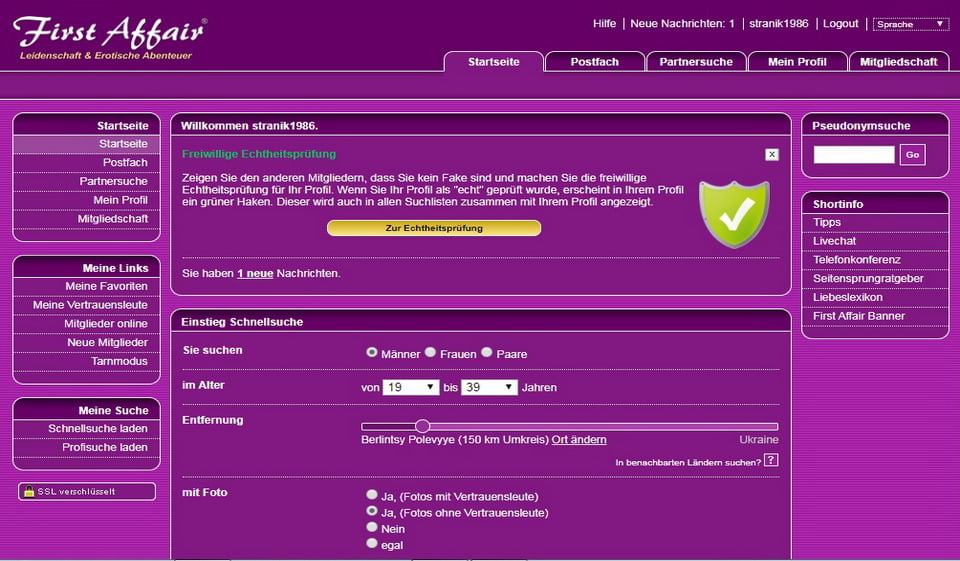Screen dimensions: 960x561
Task: Expand the Sprache language dropdown
Action: tap(910, 24)
